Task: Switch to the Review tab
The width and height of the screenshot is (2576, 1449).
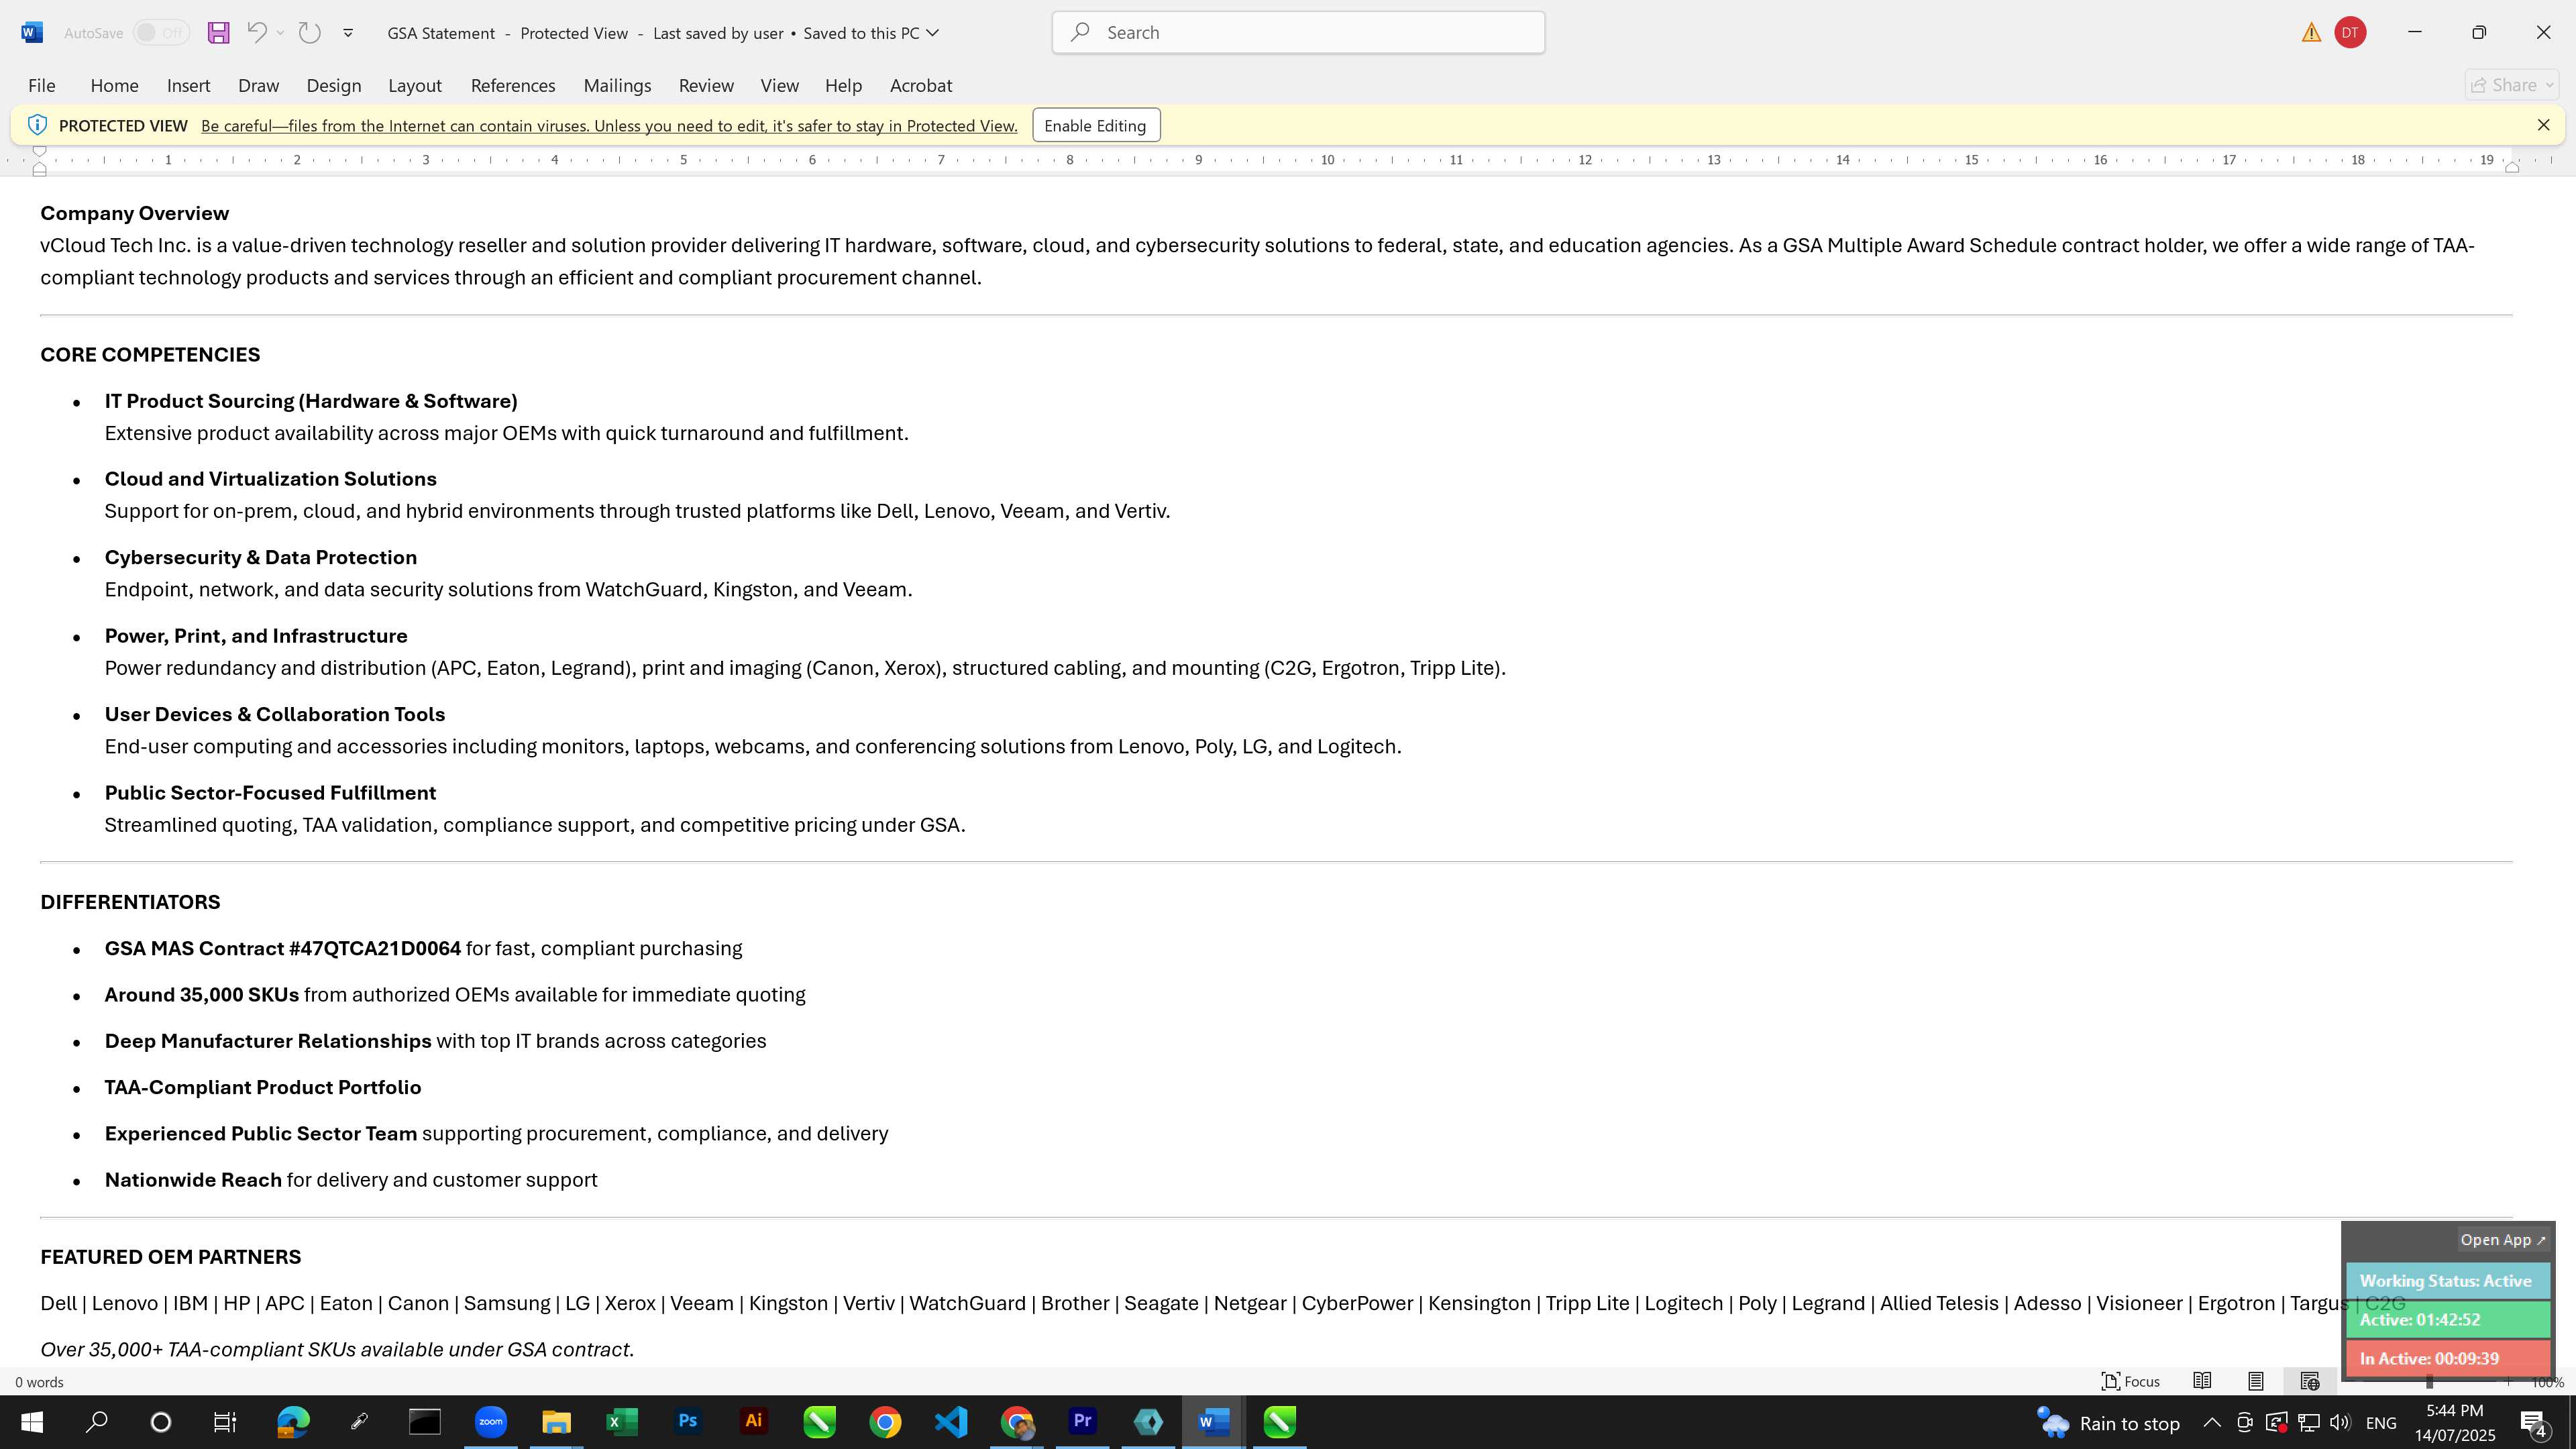Action: tap(706, 85)
